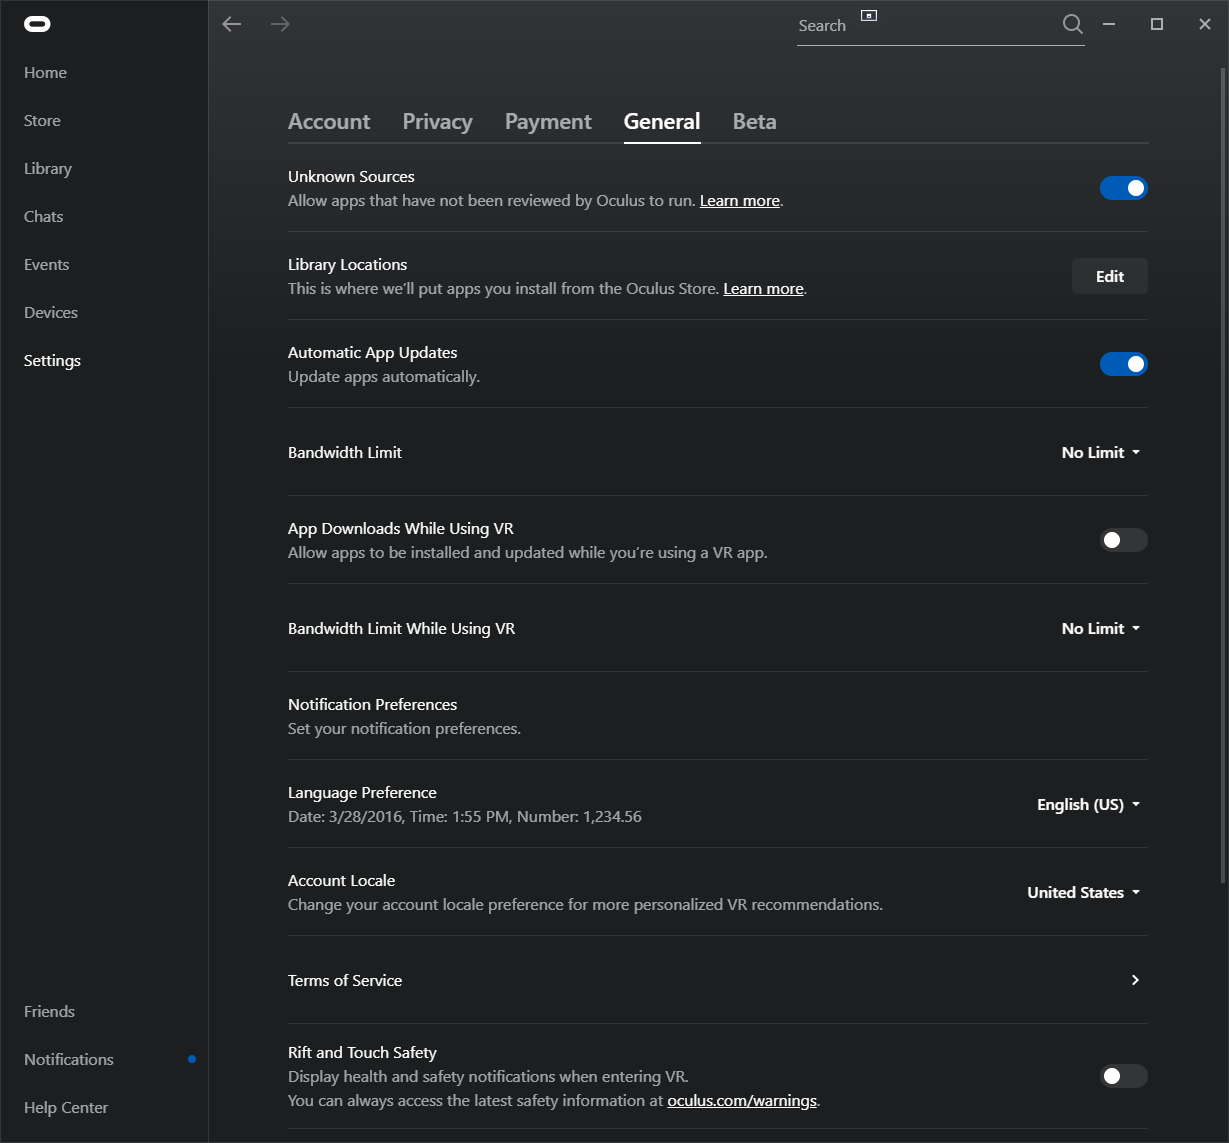Open Notifications with the blue indicator dot
Image resolution: width=1229 pixels, height=1143 pixels.
[x=68, y=1059]
